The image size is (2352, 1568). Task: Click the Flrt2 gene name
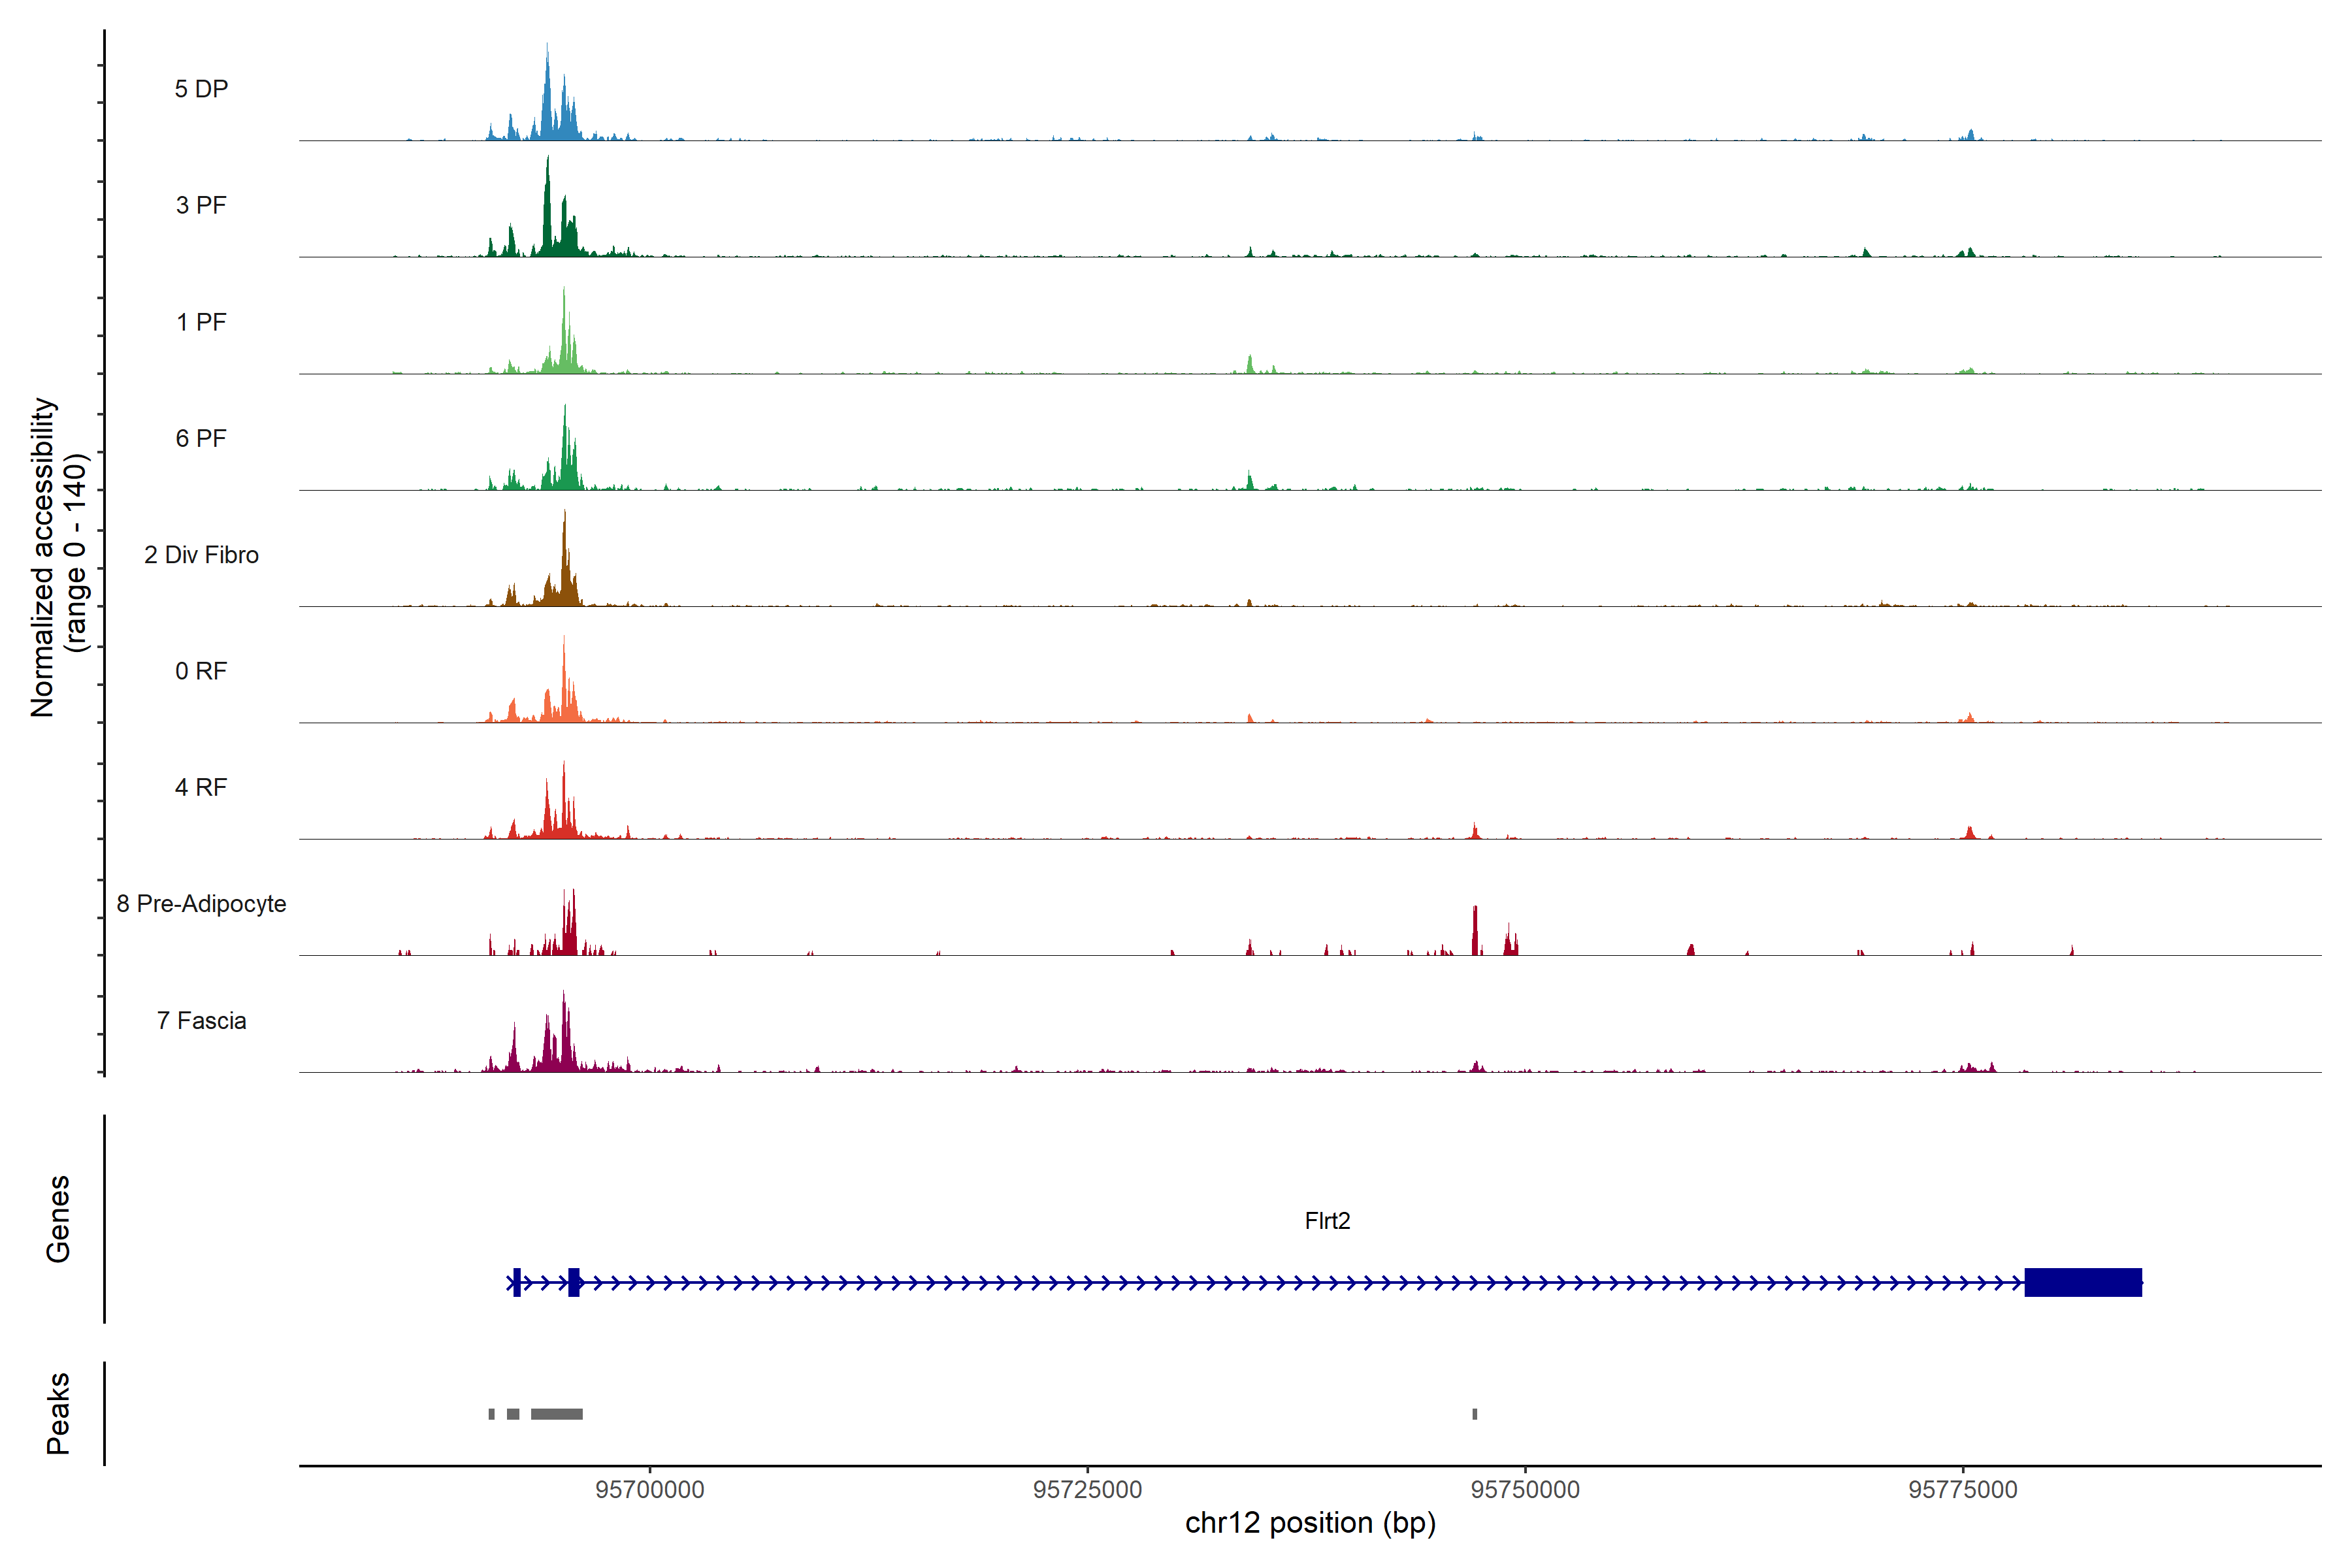1327,1221
